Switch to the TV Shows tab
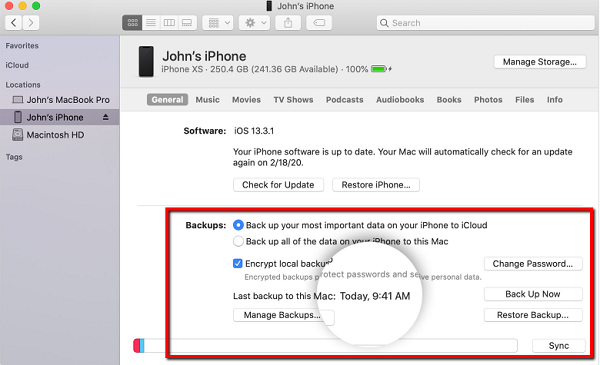The width and height of the screenshot is (600, 365). (x=293, y=99)
